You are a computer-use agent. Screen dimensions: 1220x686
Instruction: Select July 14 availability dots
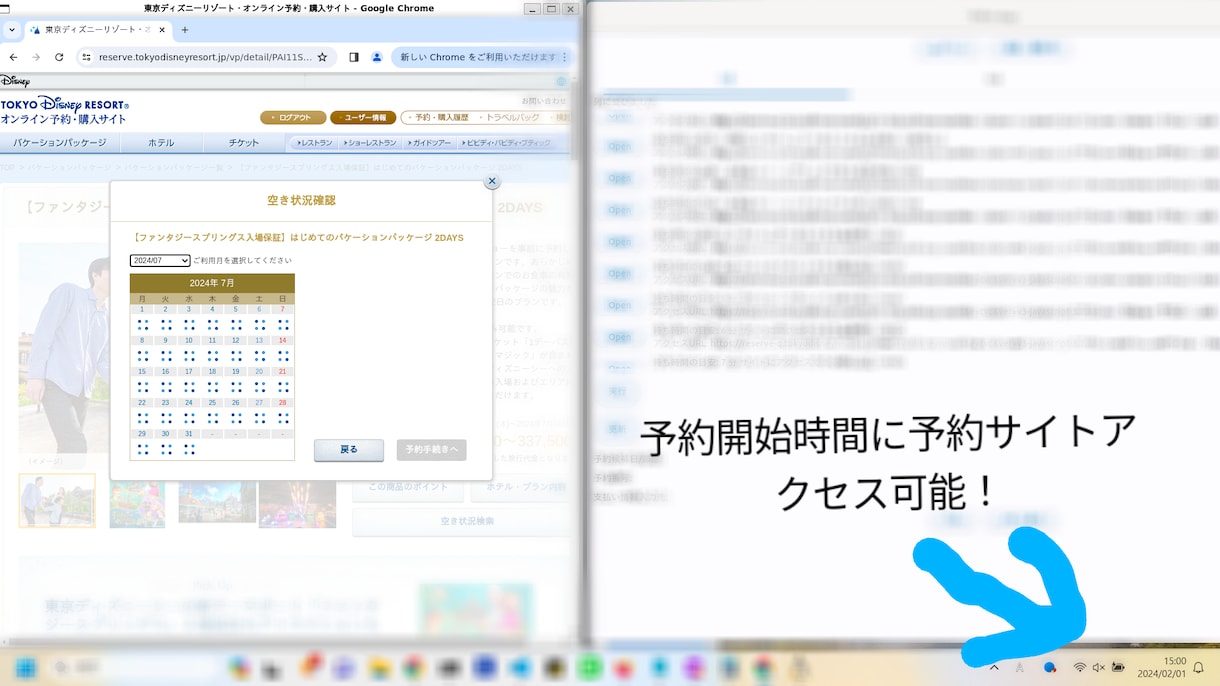[x=283, y=355]
